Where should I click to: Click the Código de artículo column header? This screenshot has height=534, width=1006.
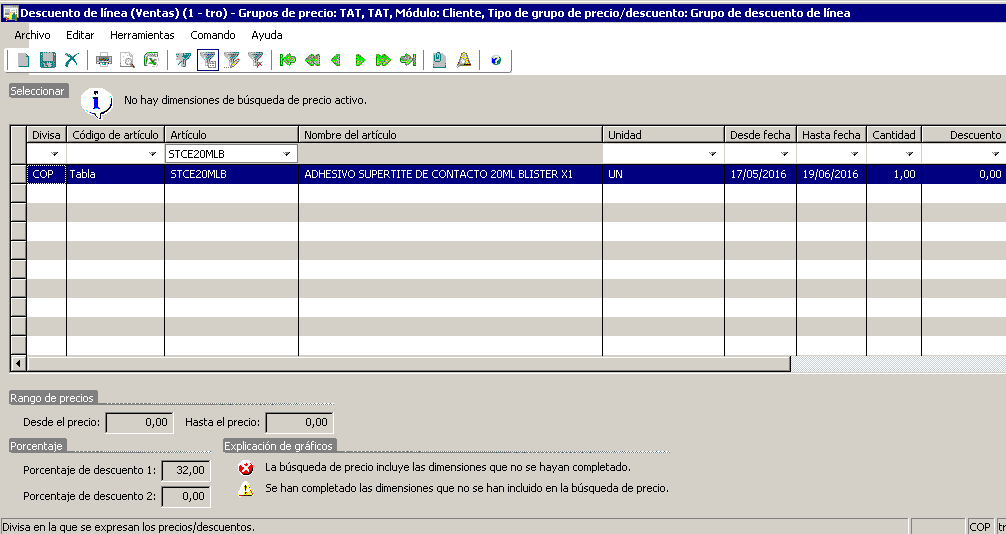click(115, 135)
